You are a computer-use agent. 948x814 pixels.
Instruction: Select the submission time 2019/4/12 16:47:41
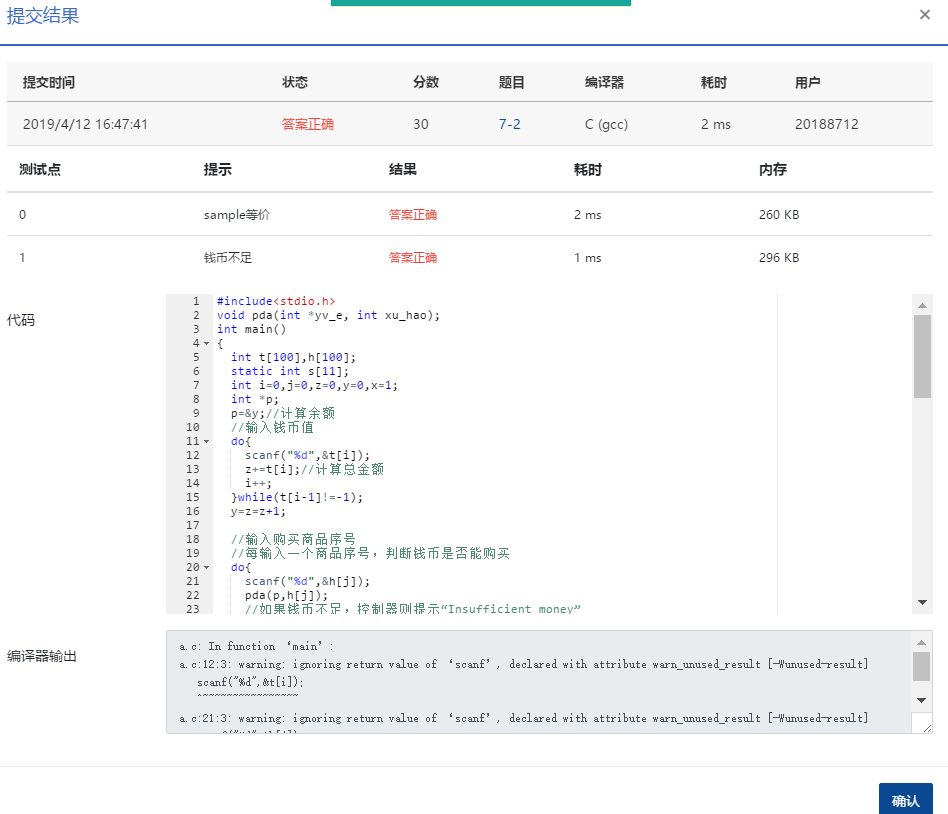click(85, 124)
